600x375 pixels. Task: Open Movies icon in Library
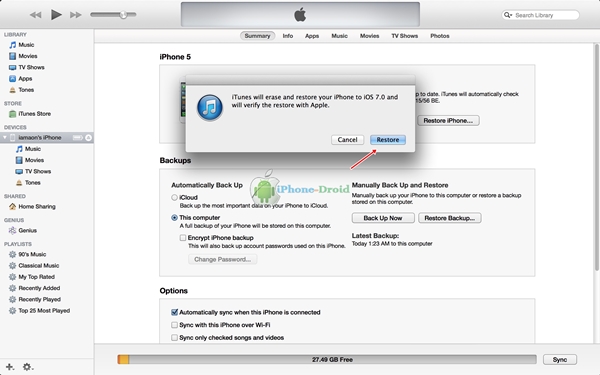coord(13,56)
